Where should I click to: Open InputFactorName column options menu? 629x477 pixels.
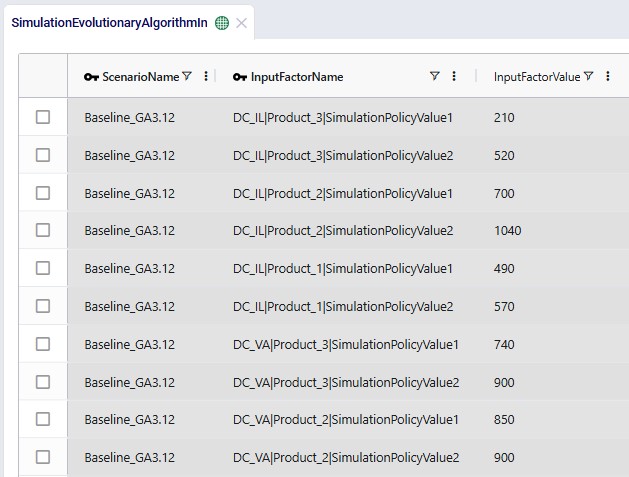pyautogui.click(x=454, y=76)
